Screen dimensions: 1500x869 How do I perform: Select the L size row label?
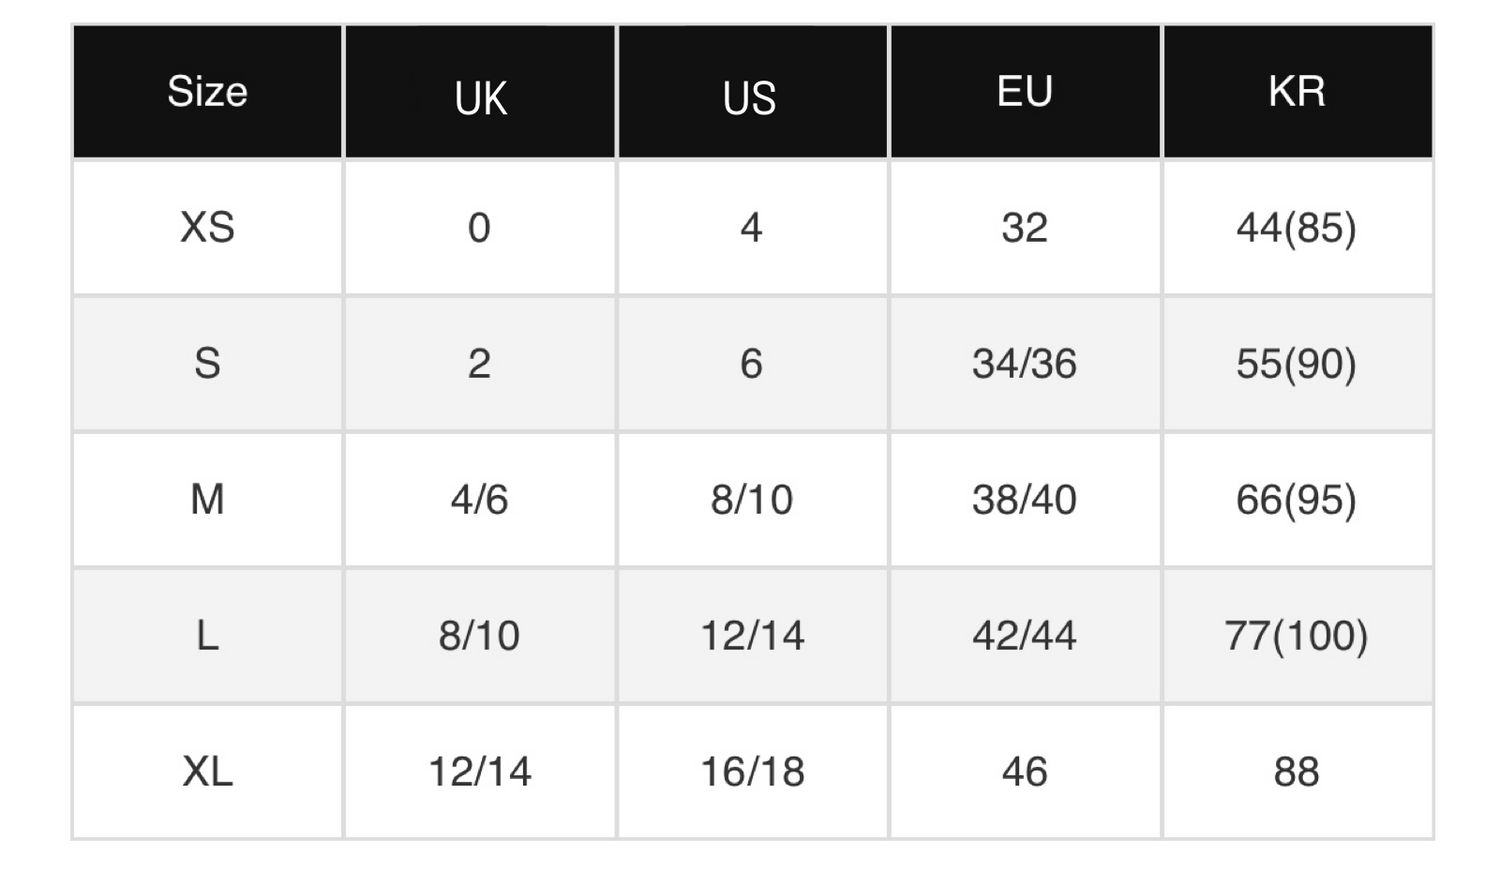(207, 636)
